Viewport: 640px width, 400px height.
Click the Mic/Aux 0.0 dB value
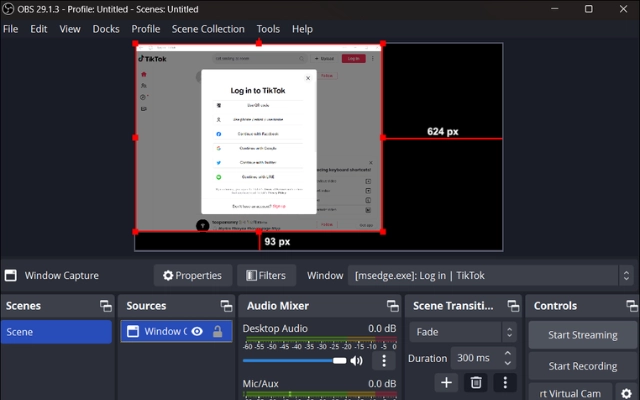[382, 384]
